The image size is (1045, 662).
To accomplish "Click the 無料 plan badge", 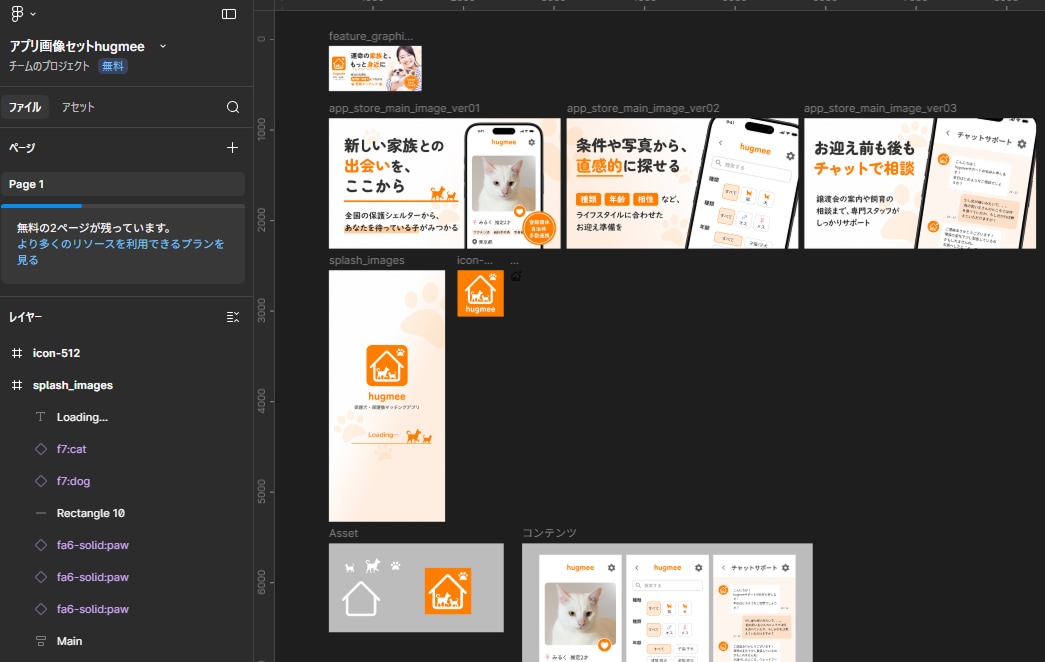I will [113, 66].
